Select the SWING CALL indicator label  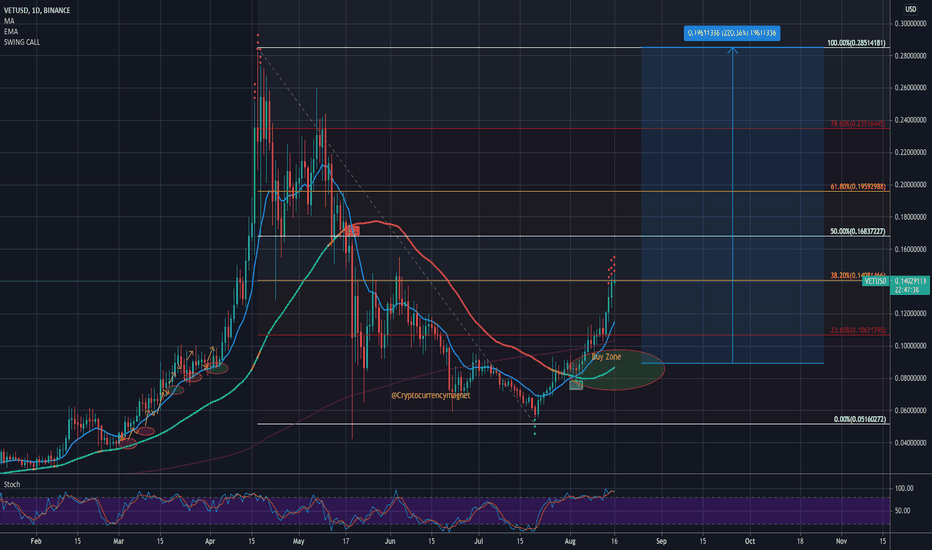(x=22, y=42)
